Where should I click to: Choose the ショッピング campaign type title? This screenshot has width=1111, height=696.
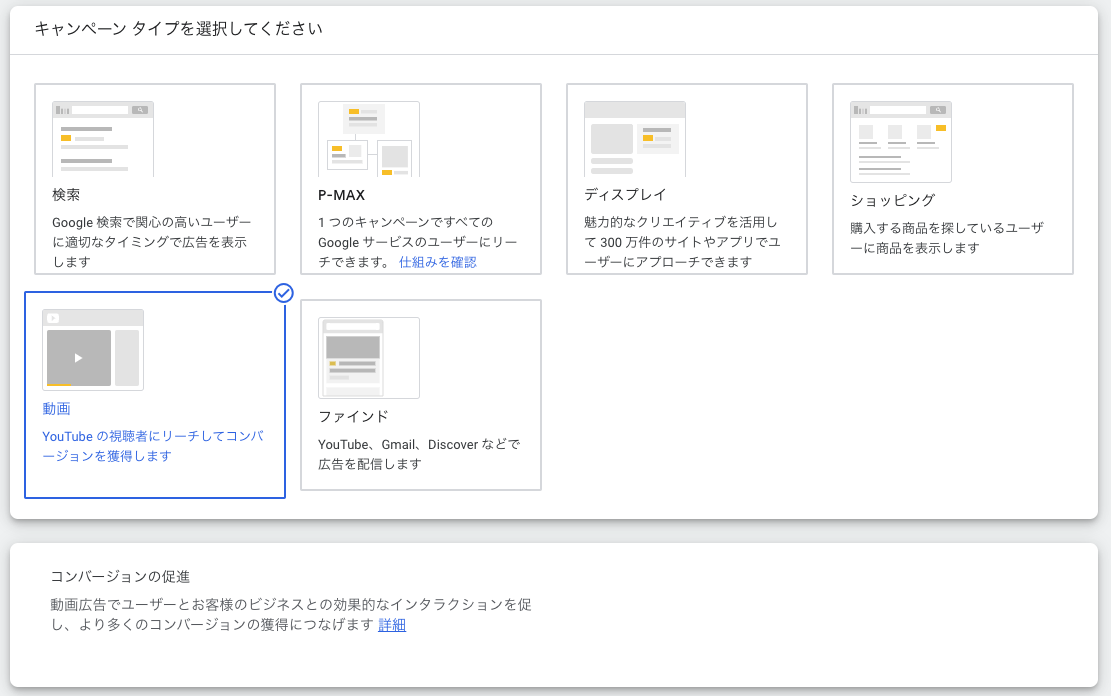click(892, 200)
